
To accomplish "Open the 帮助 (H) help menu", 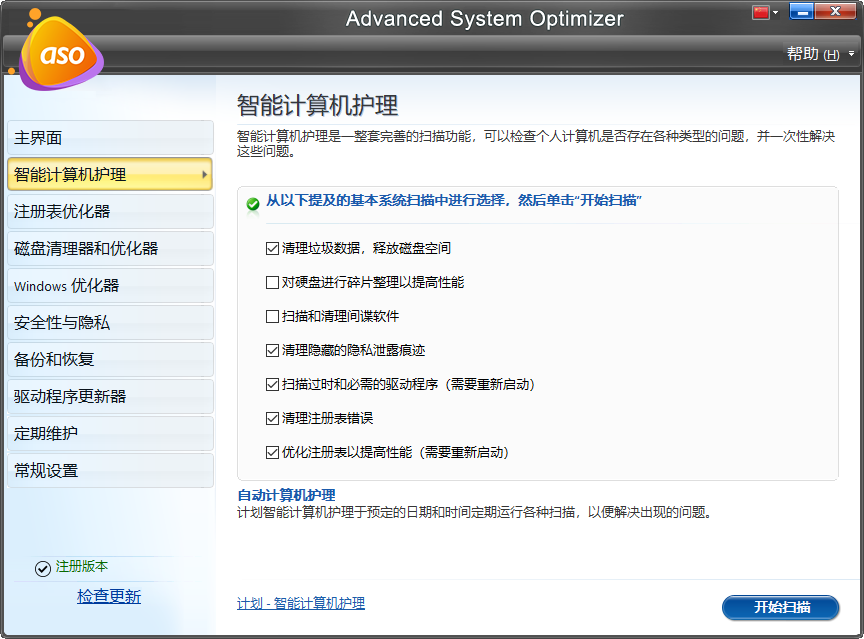I will click(x=813, y=54).
